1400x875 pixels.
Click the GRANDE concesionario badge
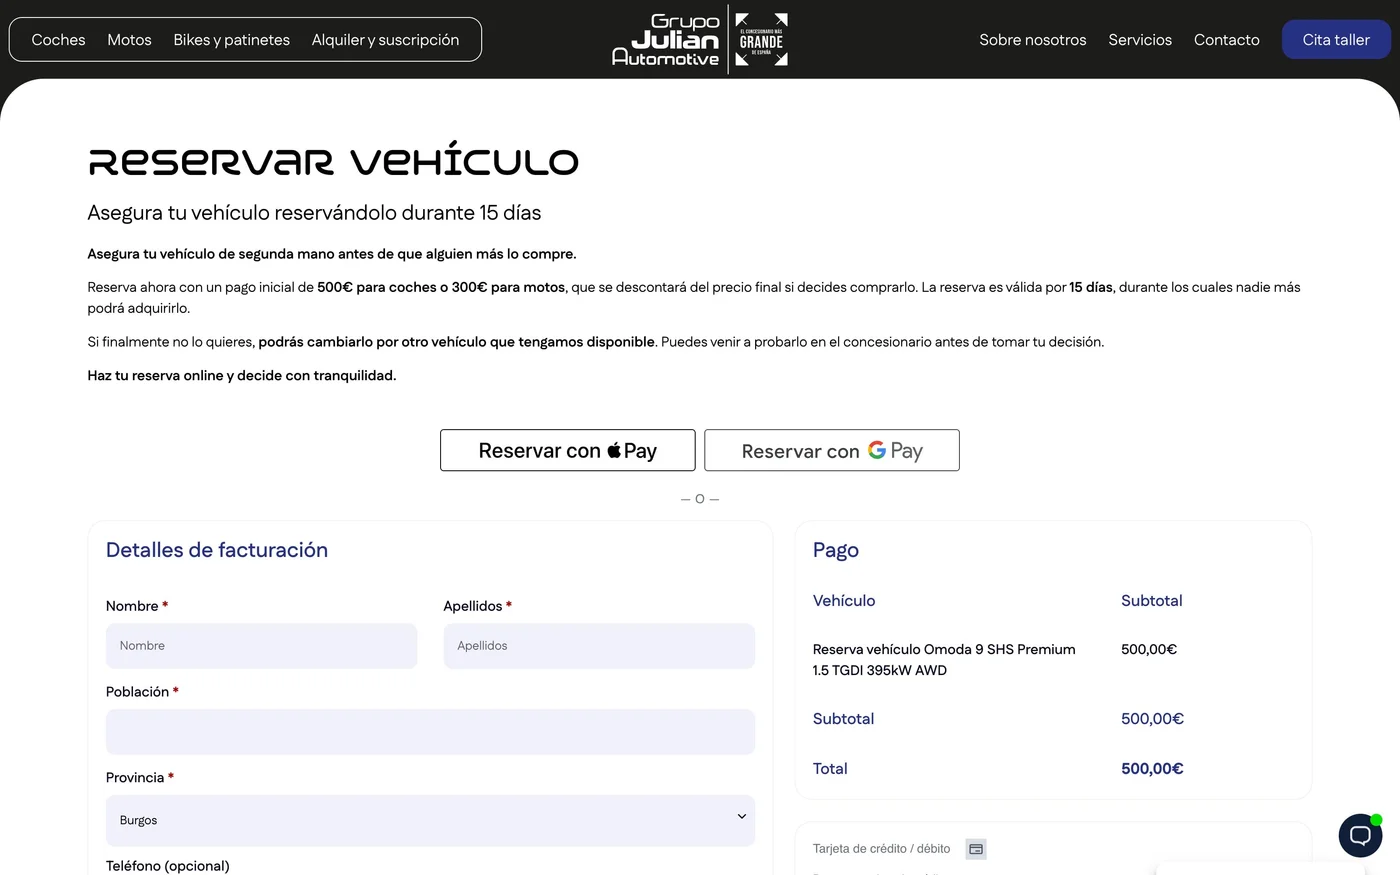(761, 40)
